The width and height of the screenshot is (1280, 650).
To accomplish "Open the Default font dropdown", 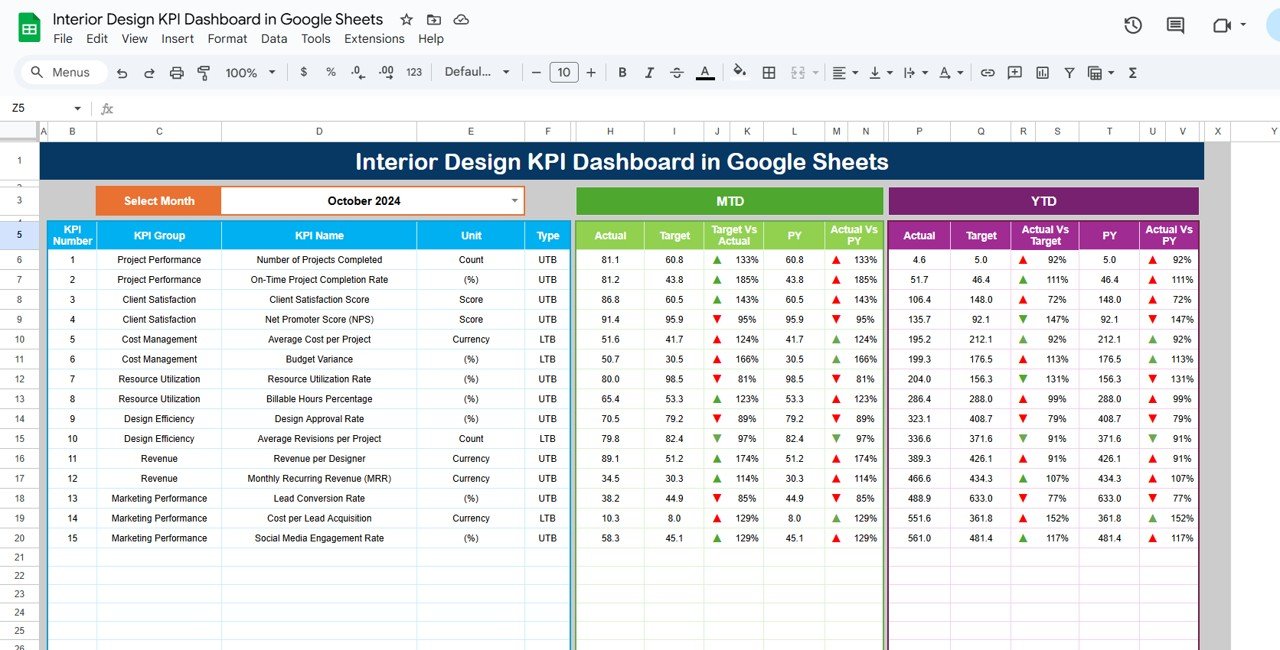I will click(477, 73).
